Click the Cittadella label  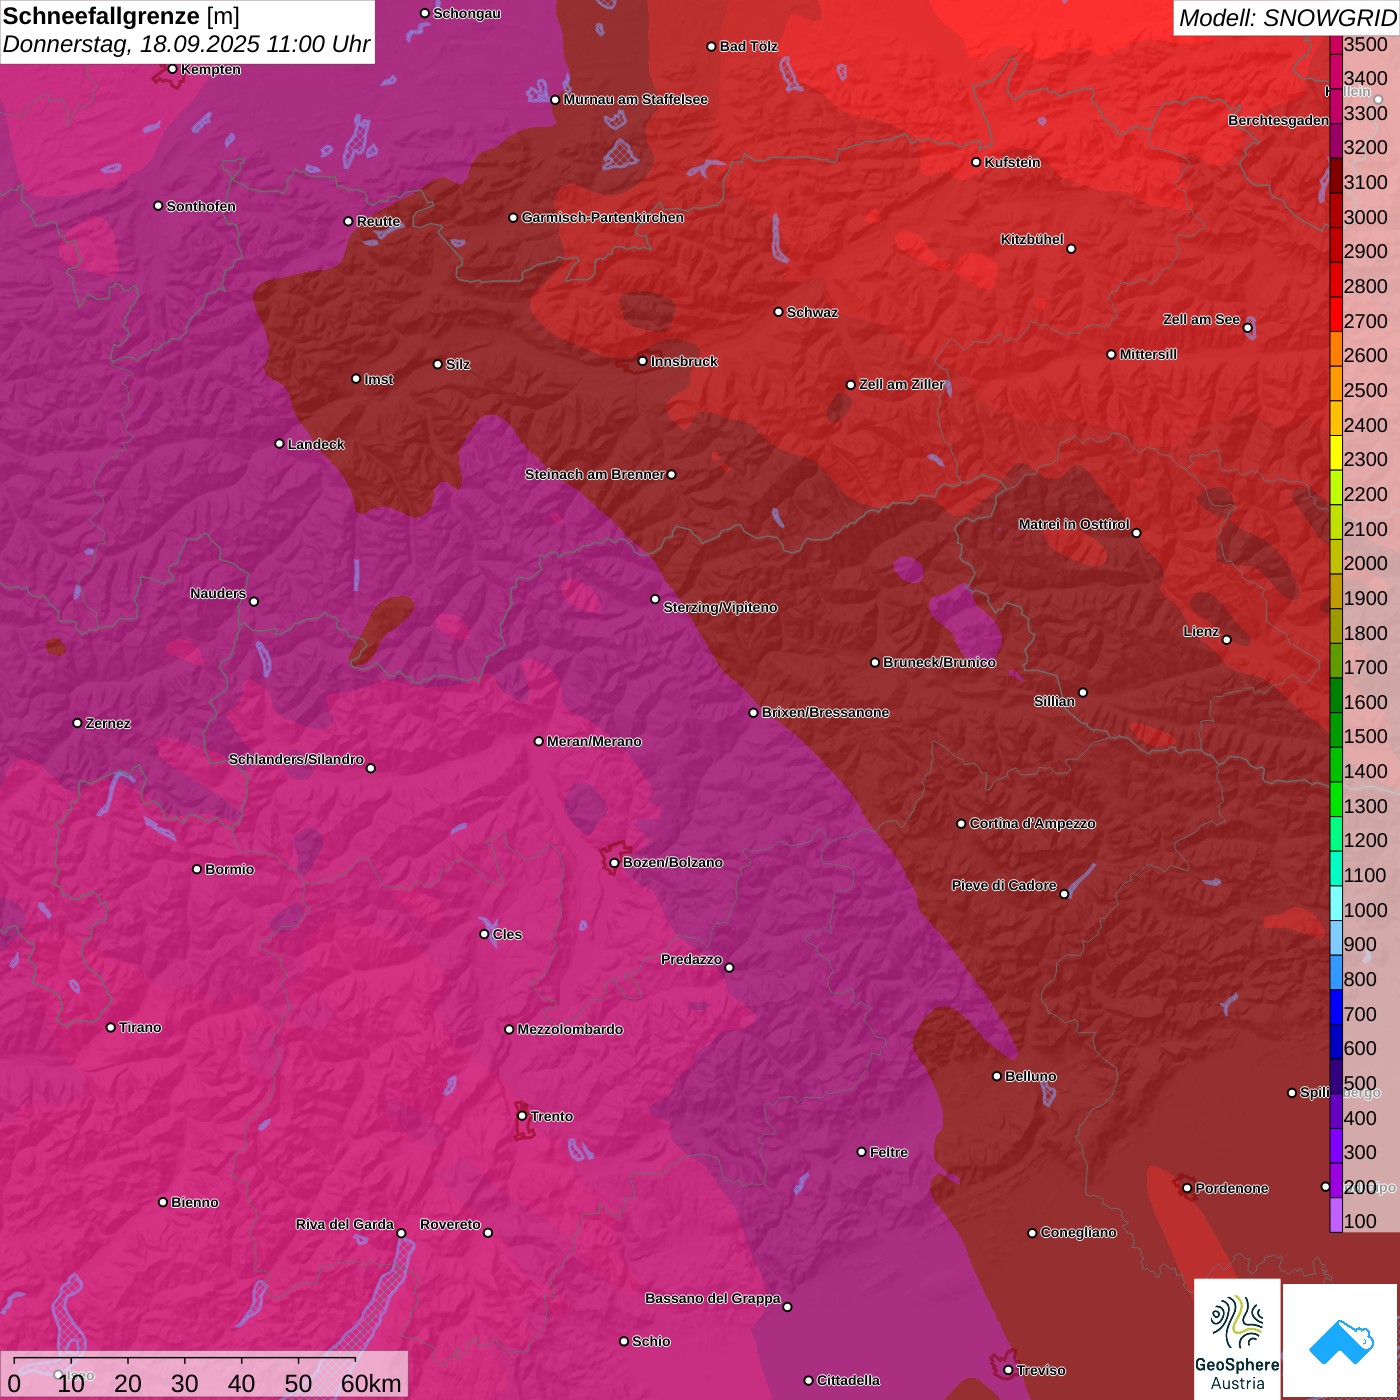point(848,1380)
